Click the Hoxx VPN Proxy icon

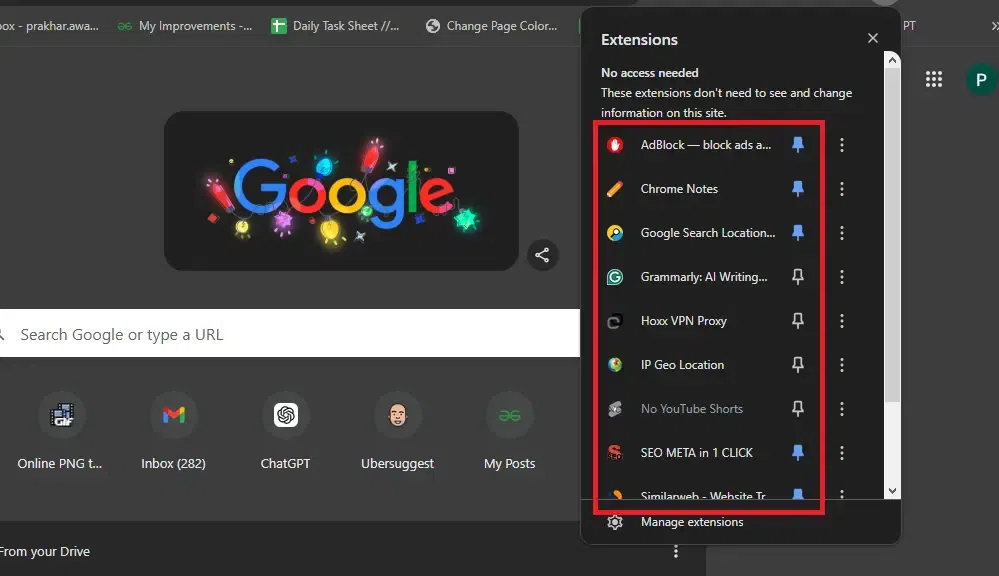(x=615, y=320)
